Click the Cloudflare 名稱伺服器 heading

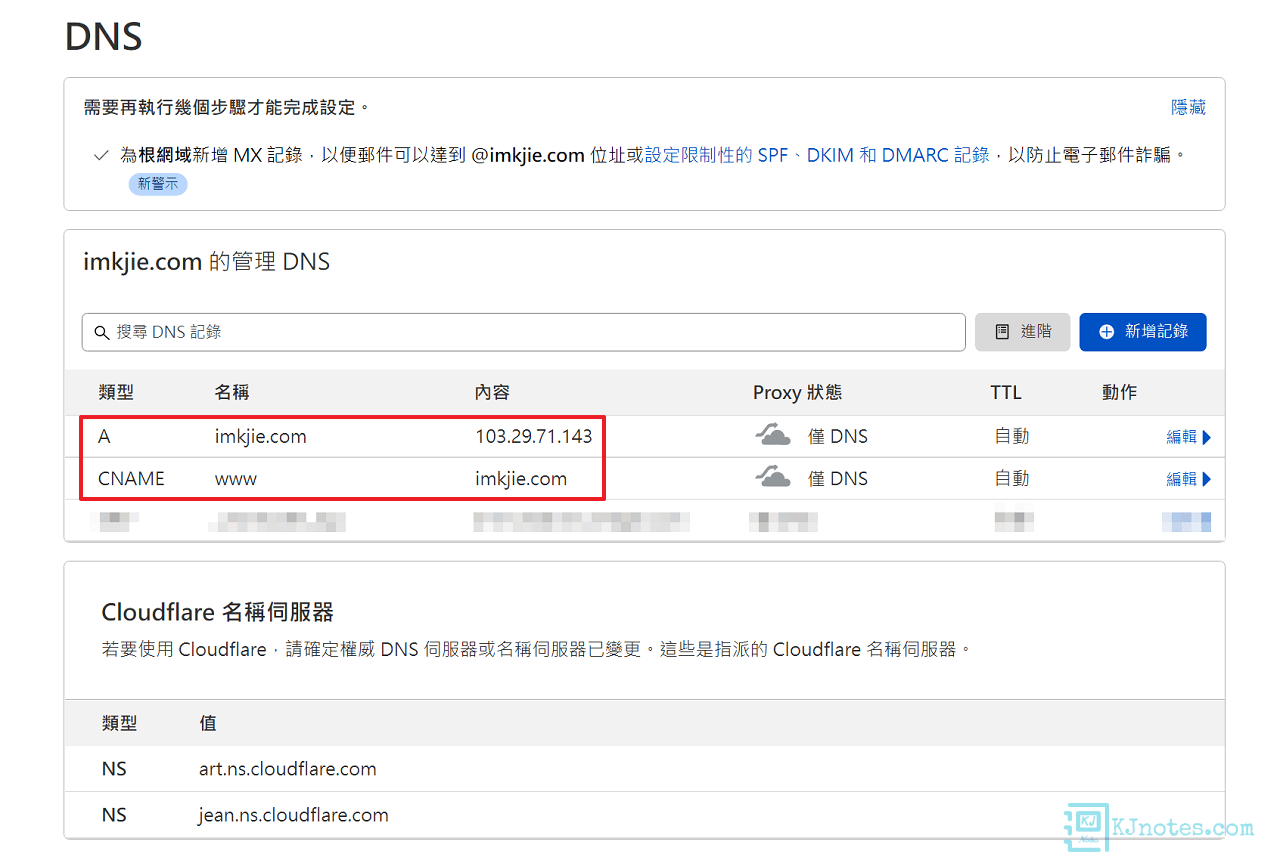pyautogui.click(x=218, y=612)
